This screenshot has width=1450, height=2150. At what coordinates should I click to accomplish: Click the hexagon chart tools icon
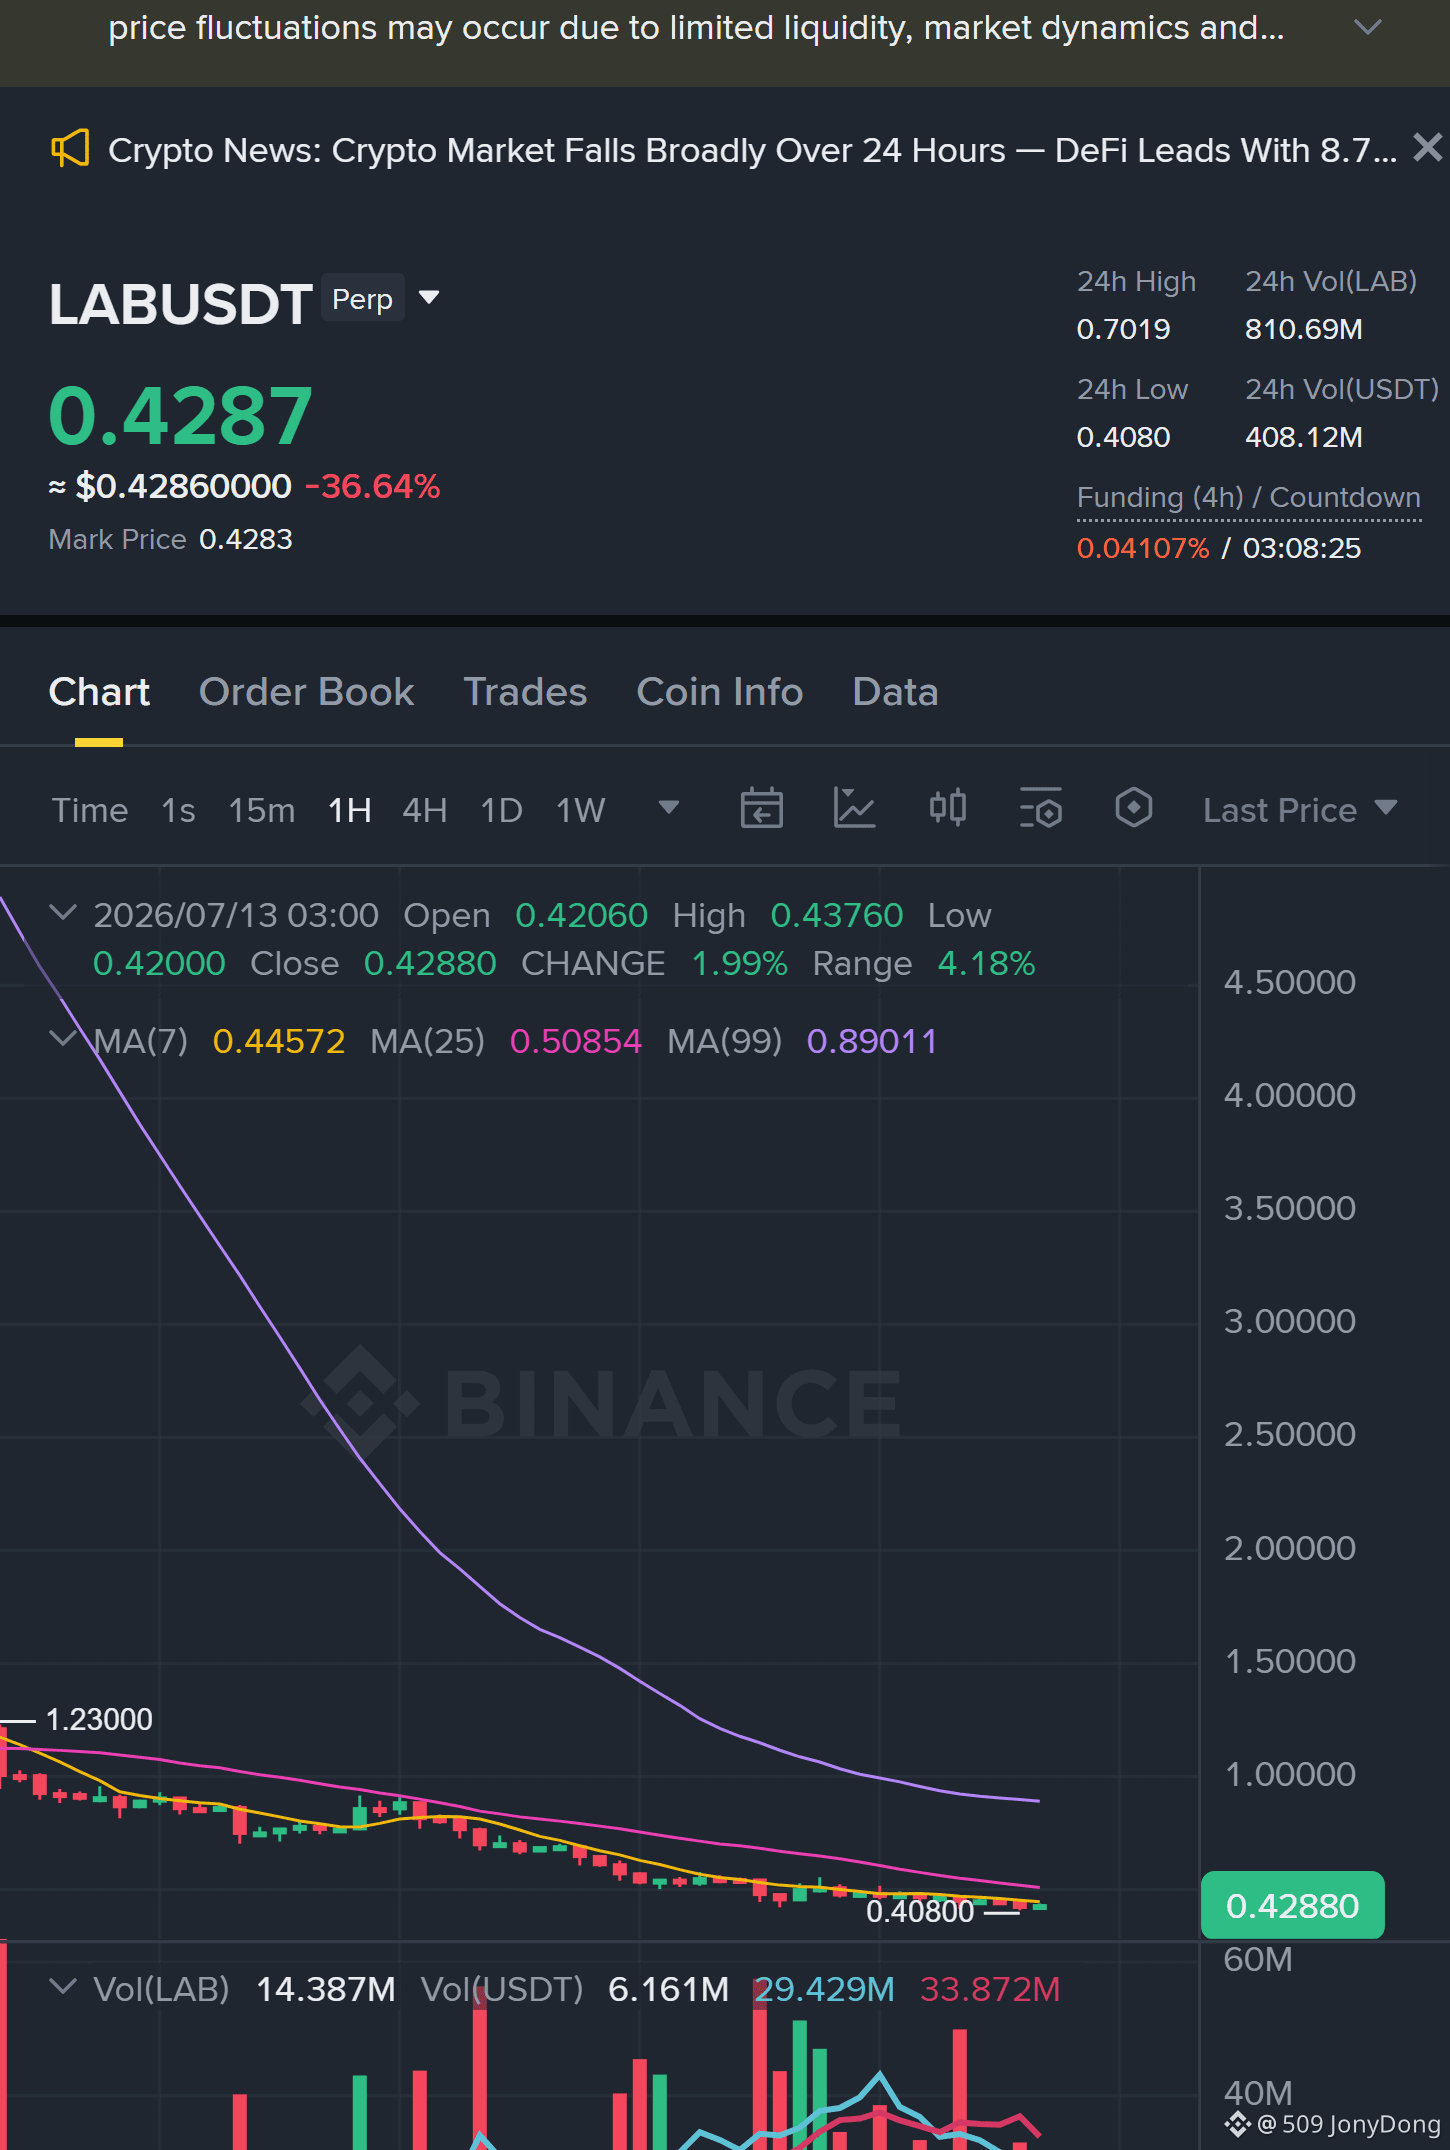click(x=1134, y=808)
